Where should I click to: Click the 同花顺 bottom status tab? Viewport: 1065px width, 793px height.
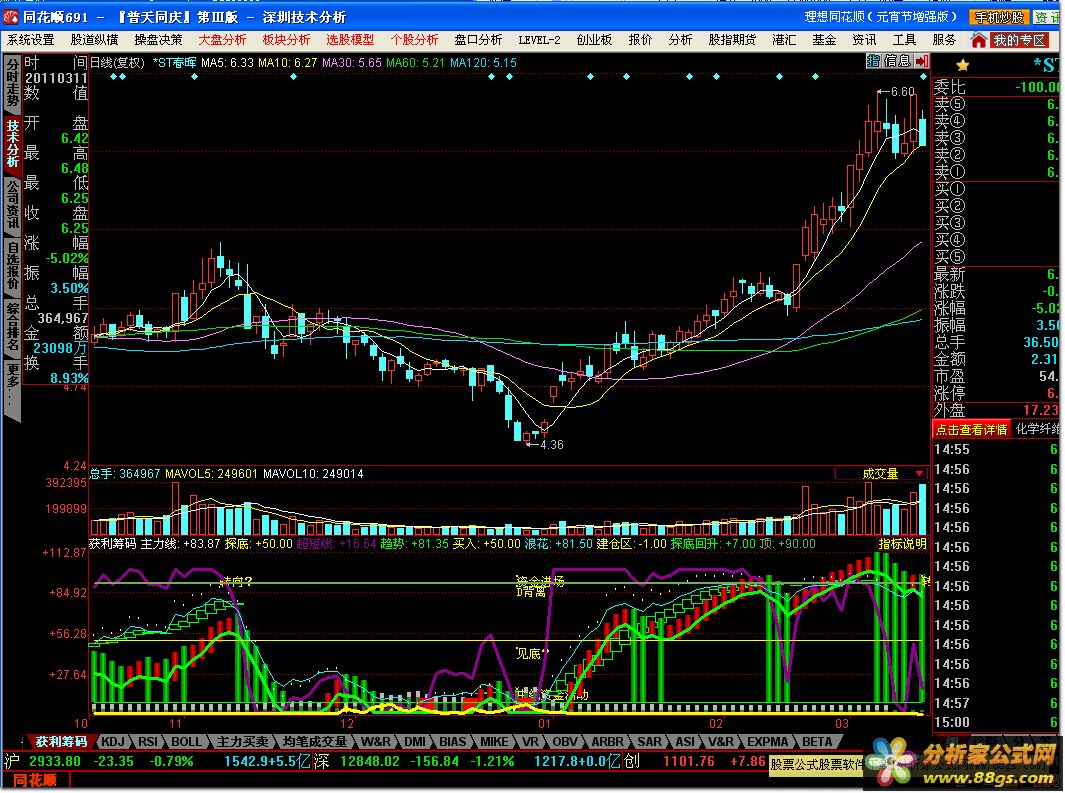pos(35,781)
